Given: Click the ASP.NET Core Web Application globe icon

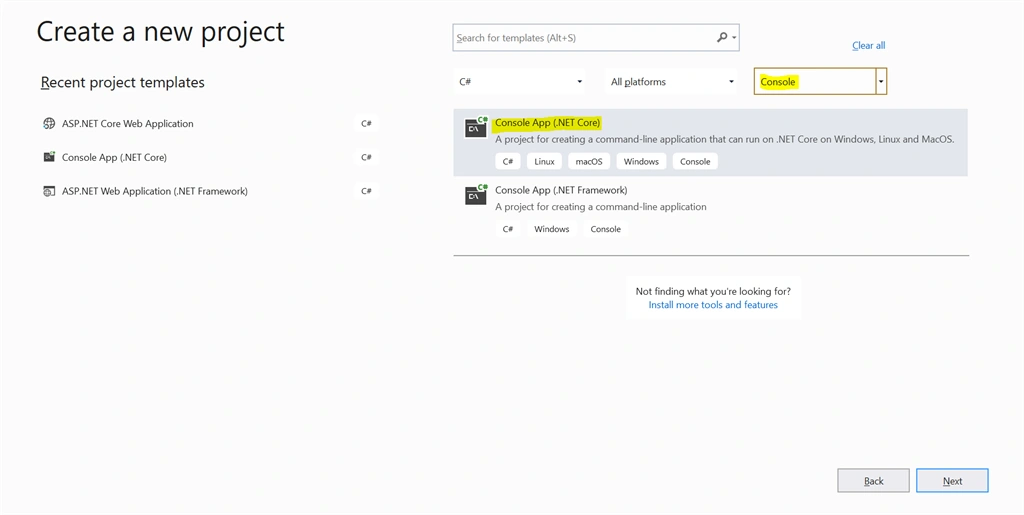Looking at the screenshot, I should click(48, 123).
